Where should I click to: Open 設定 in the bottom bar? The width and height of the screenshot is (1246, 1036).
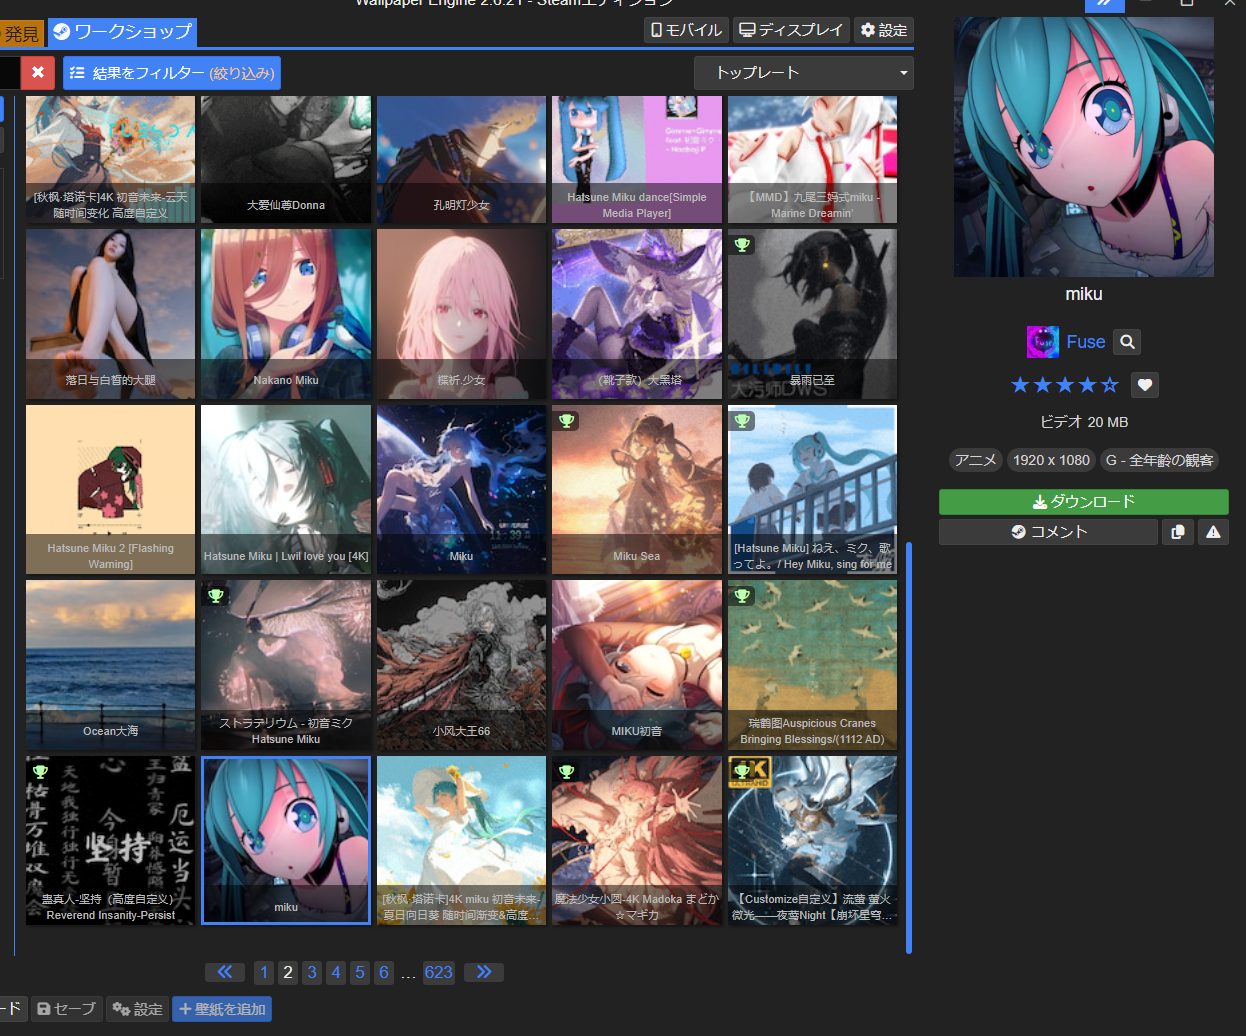click(x=137, y=1009)
